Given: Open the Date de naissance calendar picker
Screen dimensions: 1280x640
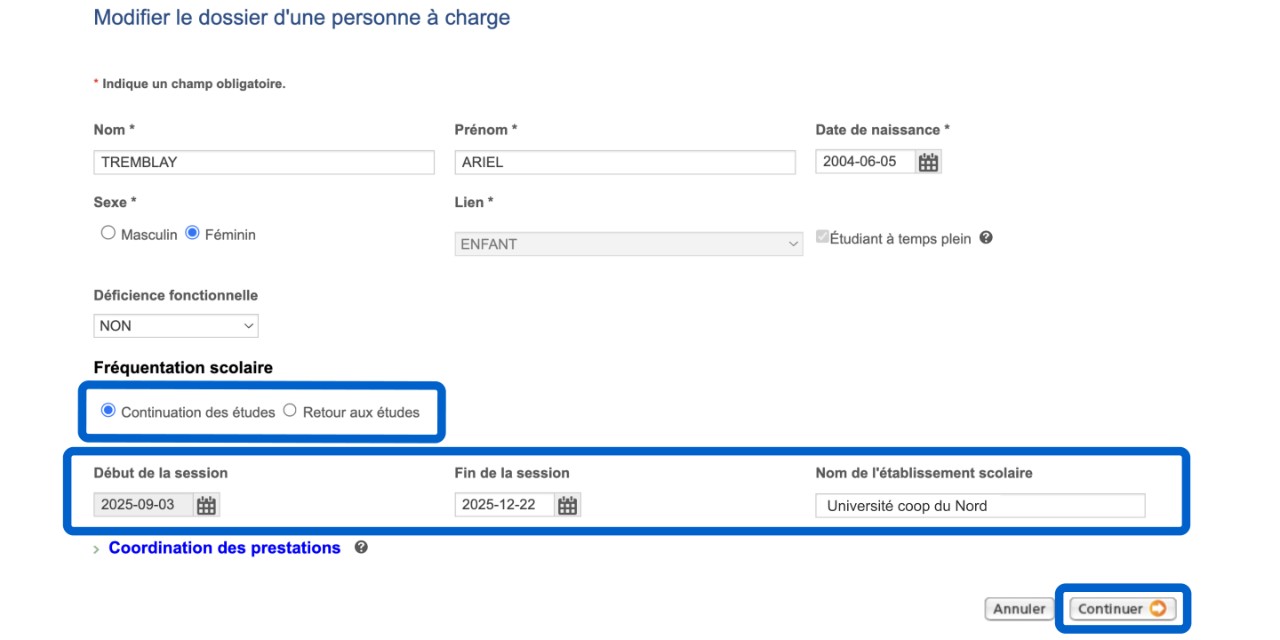Looking at the screenshot, I should click(928, 162).
